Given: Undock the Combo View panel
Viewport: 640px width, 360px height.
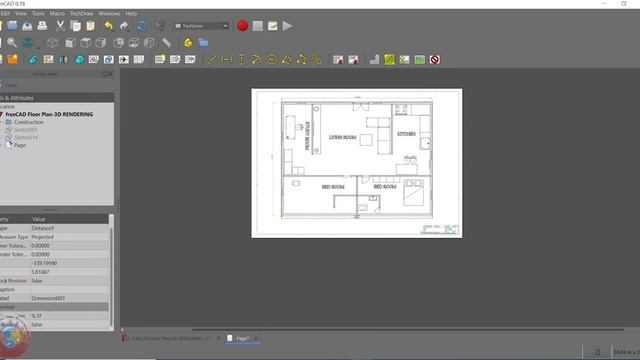Looking at the screenshot, I should pyautogui.click(x=104, y=74).
